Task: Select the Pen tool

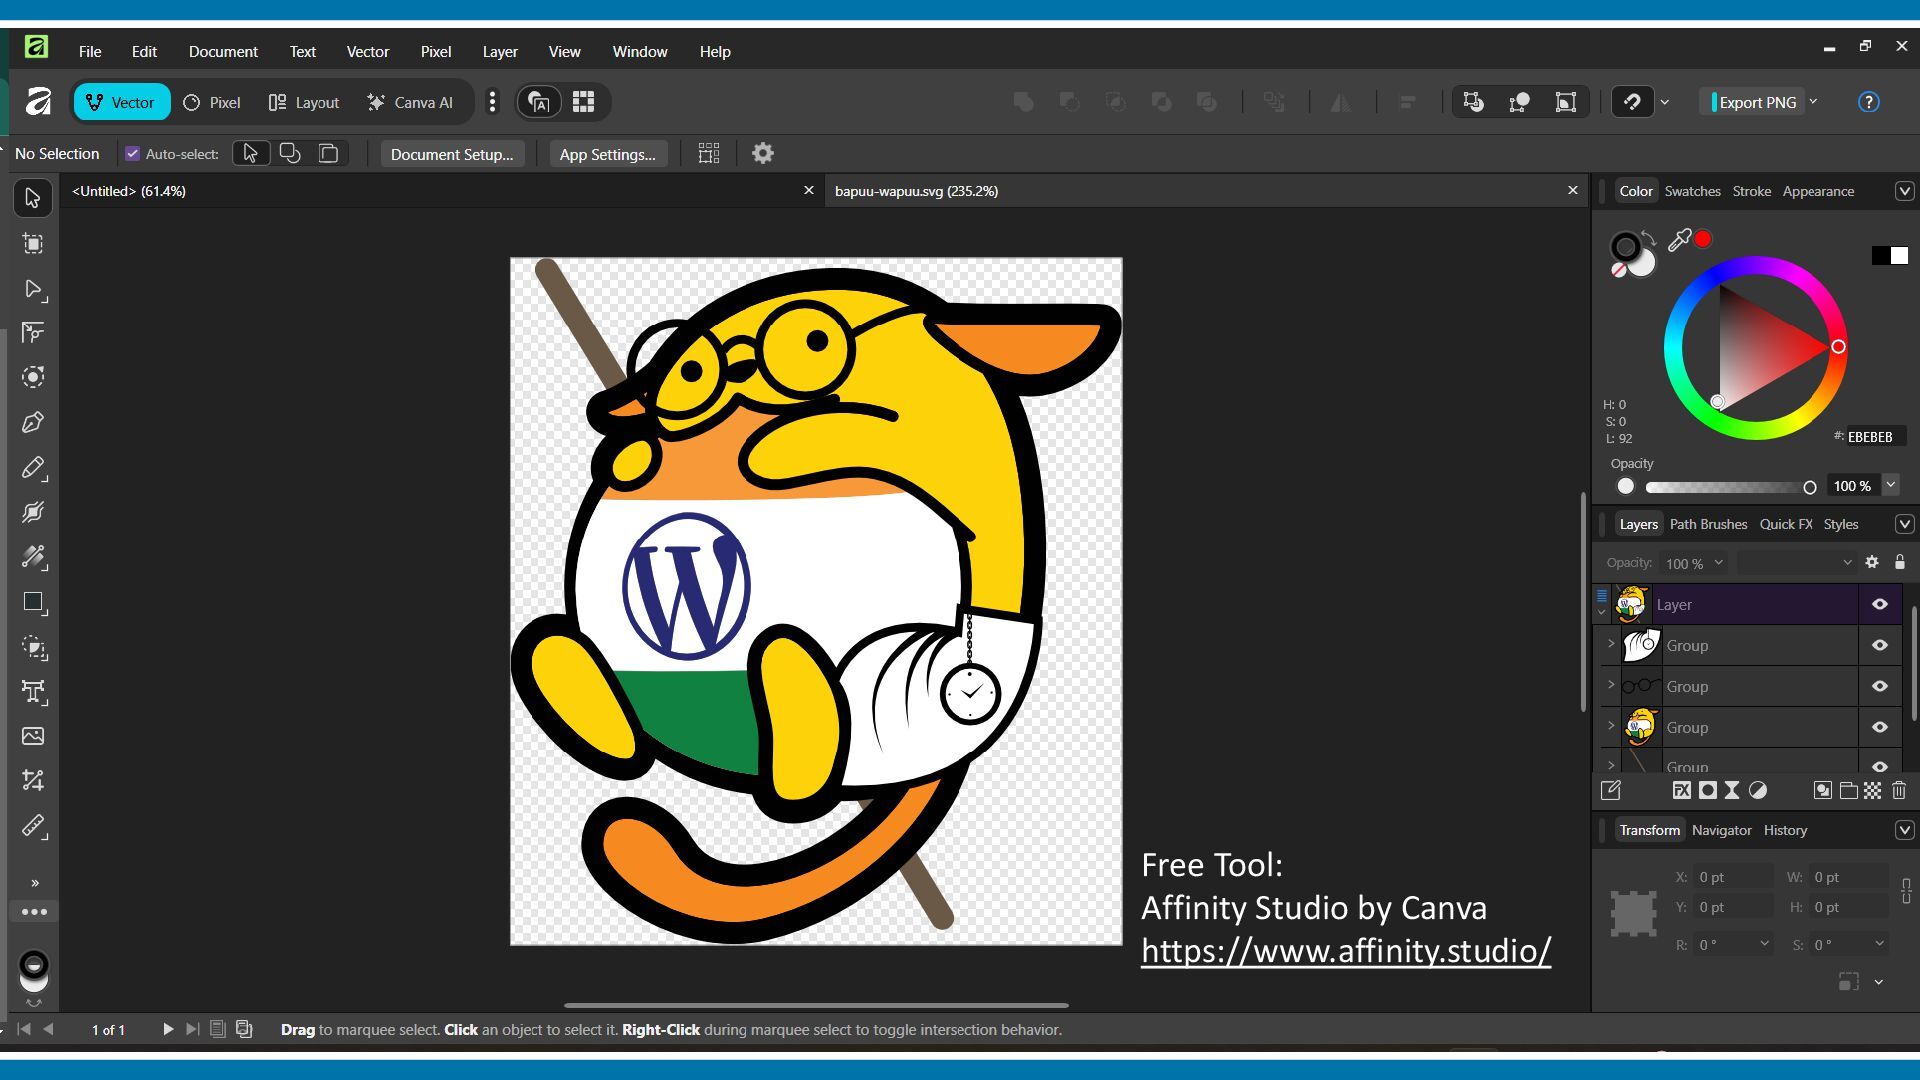Action: (x=33, y=423)
